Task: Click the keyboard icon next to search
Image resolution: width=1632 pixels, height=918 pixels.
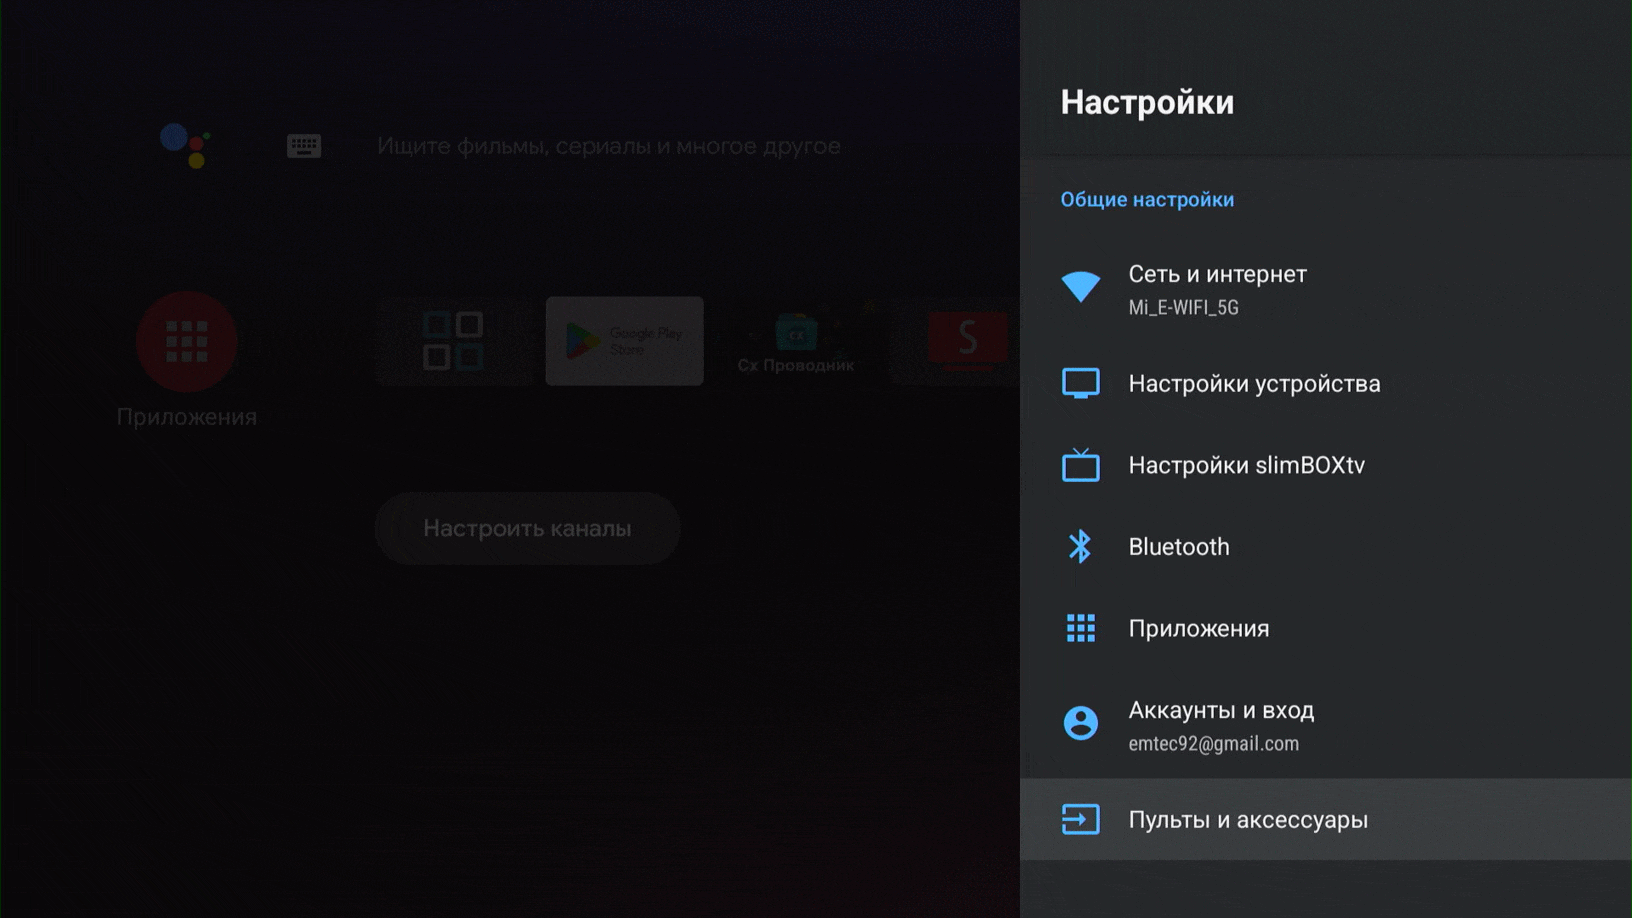Action: (x=304, y=146)
